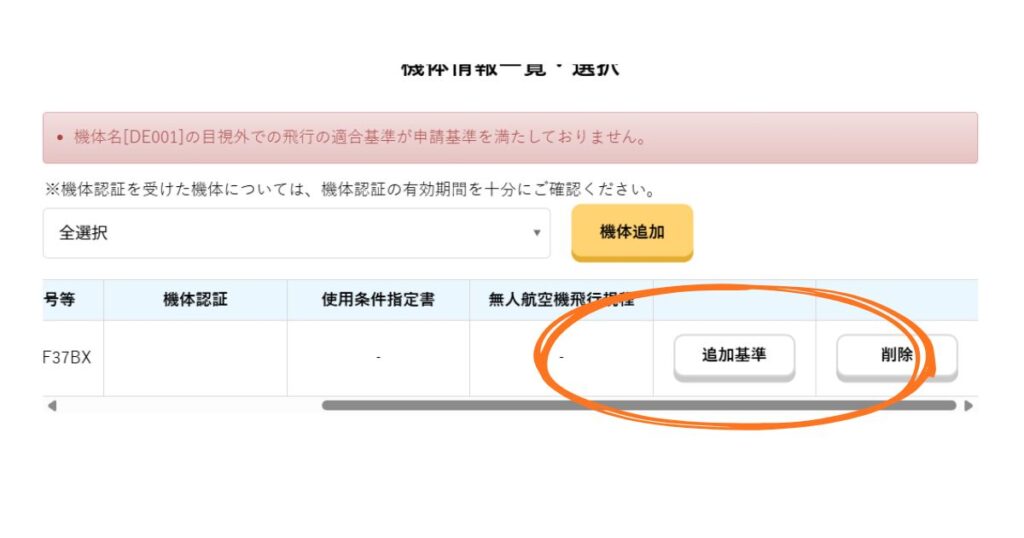1024x538 pixels.
Task: Click the empty cell under 機体認証
Action: pyautogui.click(x=195, y=356)
